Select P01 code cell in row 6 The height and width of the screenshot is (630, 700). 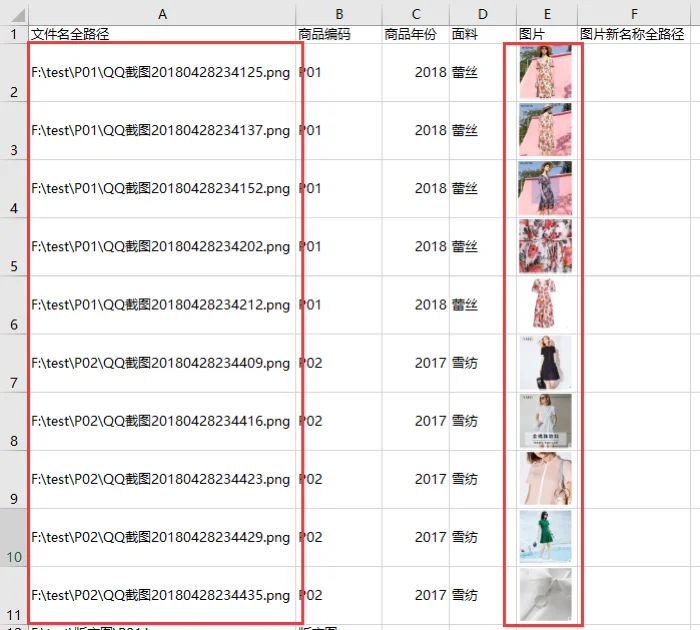(339, 305)
